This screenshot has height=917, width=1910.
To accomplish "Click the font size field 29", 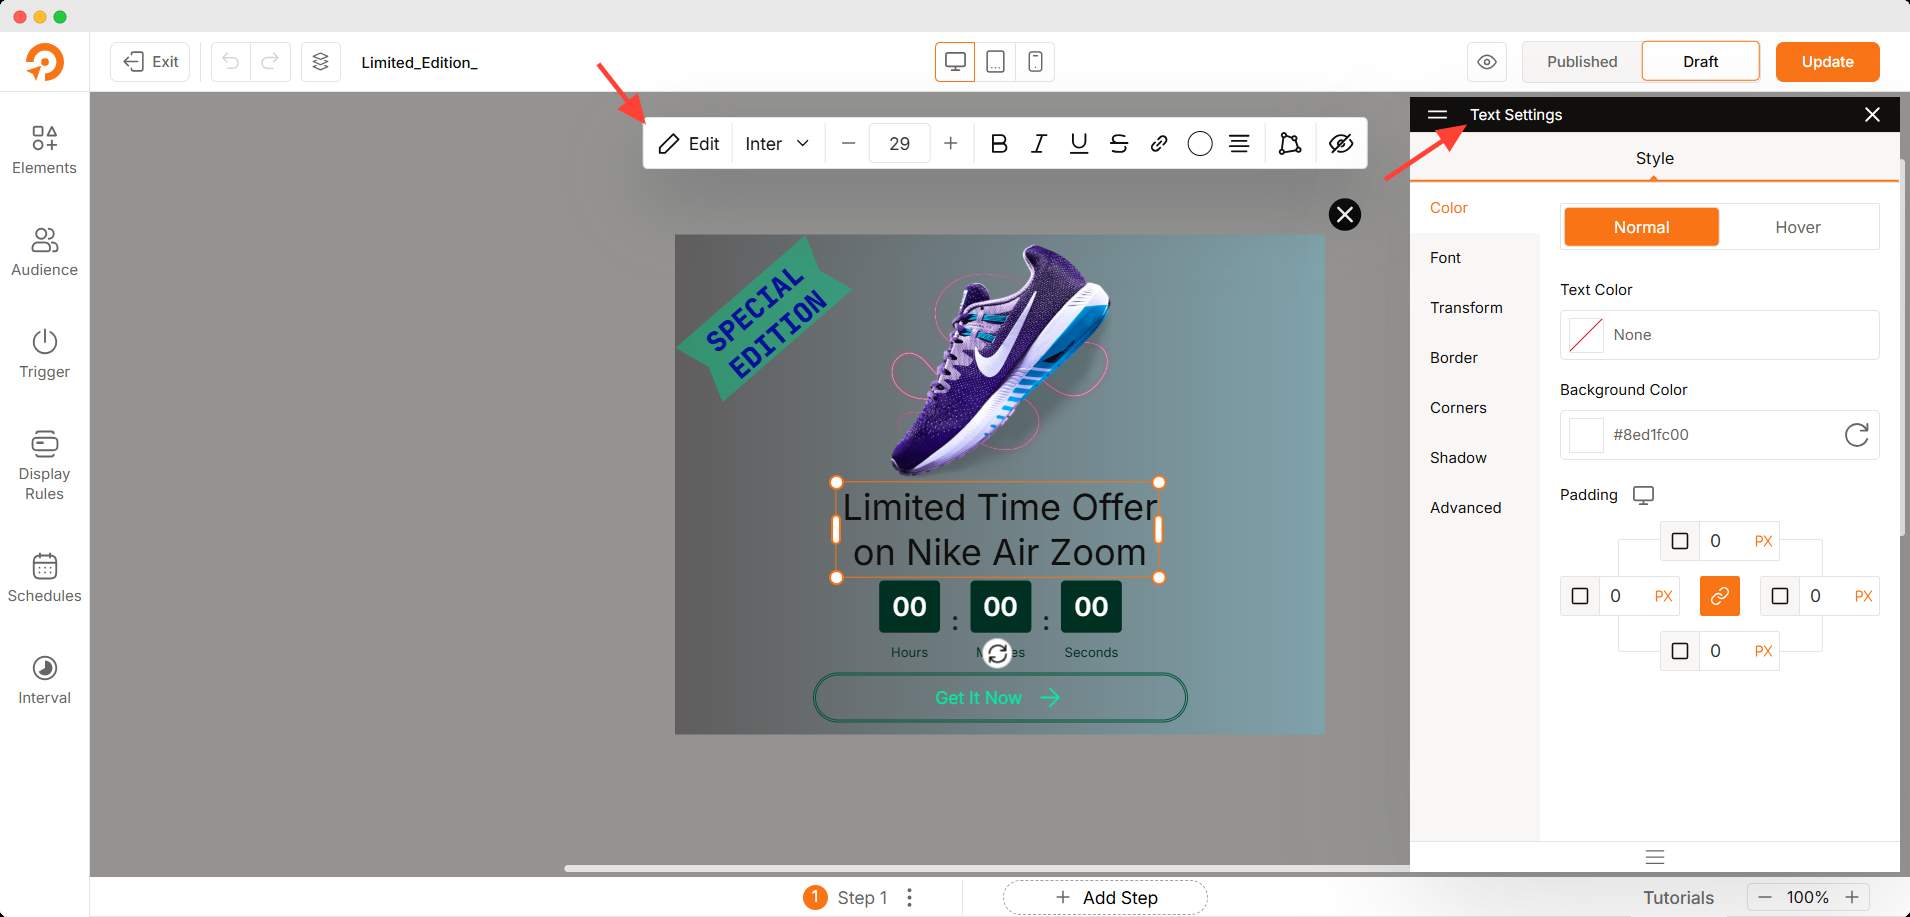I will (899, 144).
